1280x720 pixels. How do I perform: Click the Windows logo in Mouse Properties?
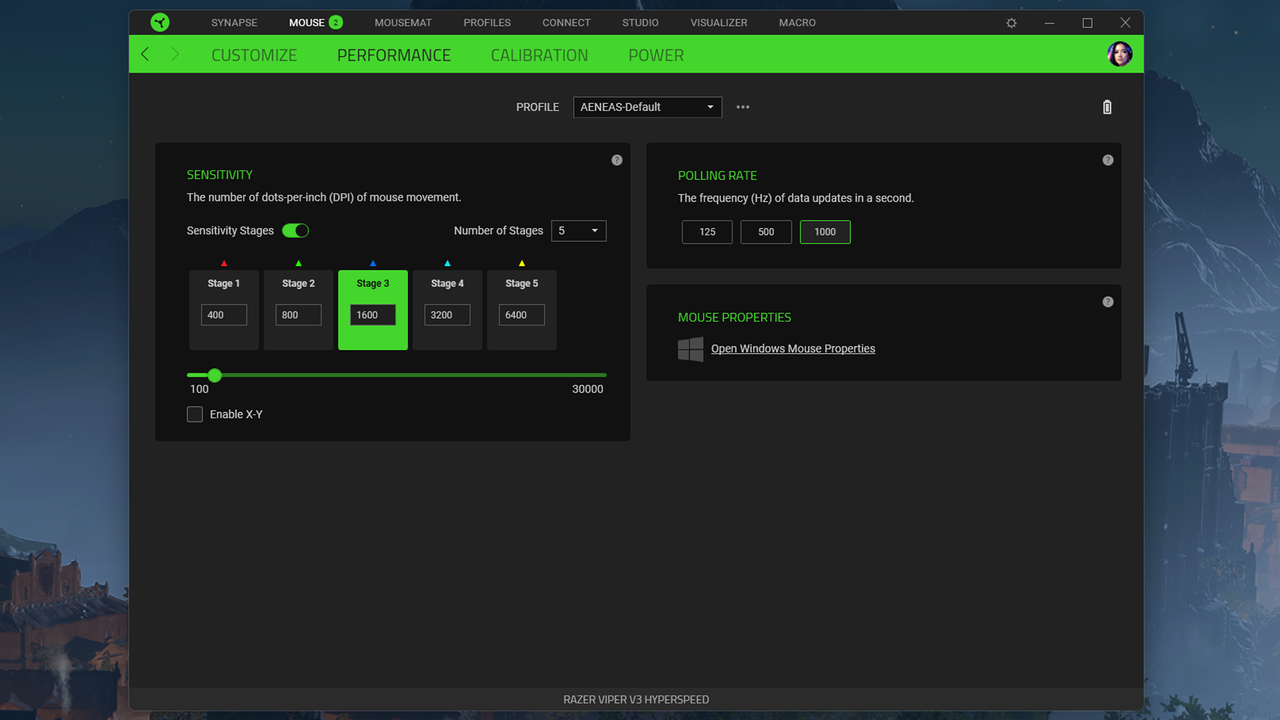pos(691,349)
